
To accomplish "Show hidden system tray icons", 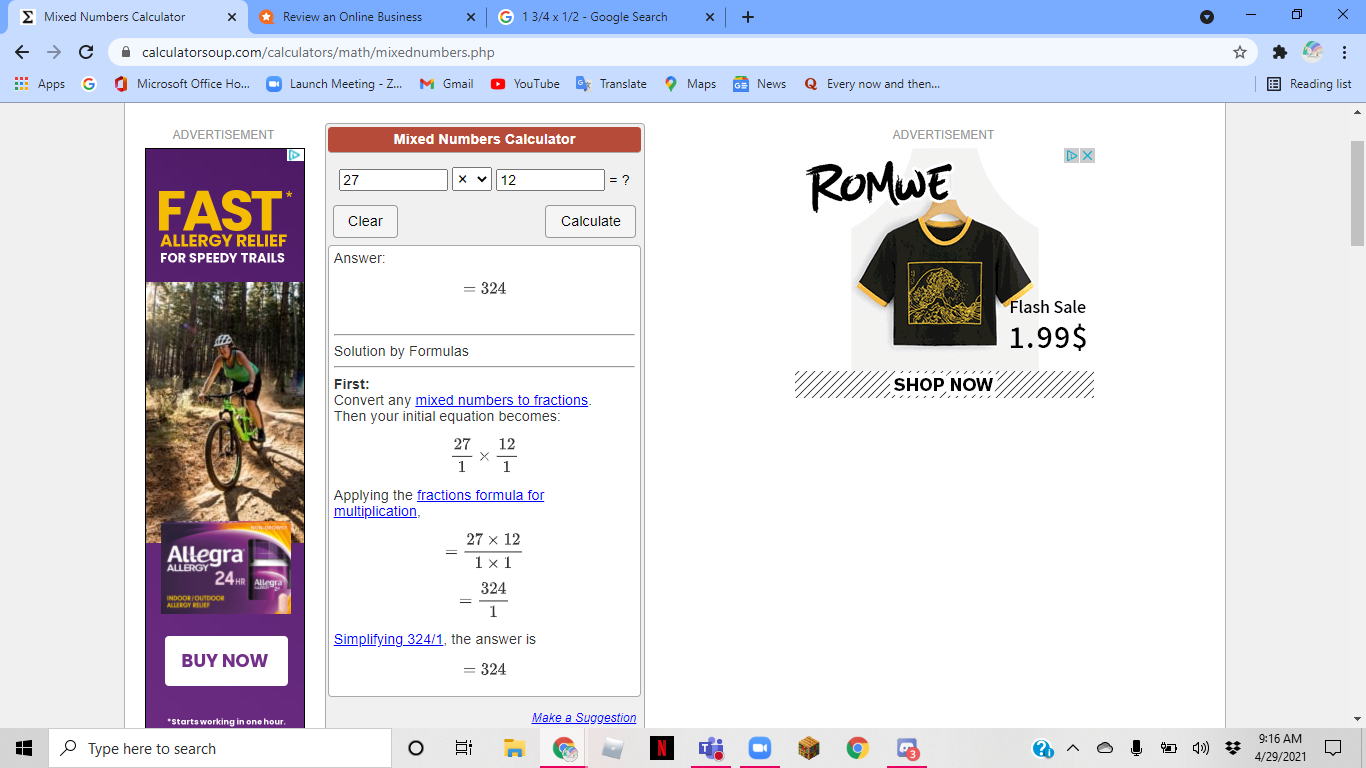I will click(1073, 748).
